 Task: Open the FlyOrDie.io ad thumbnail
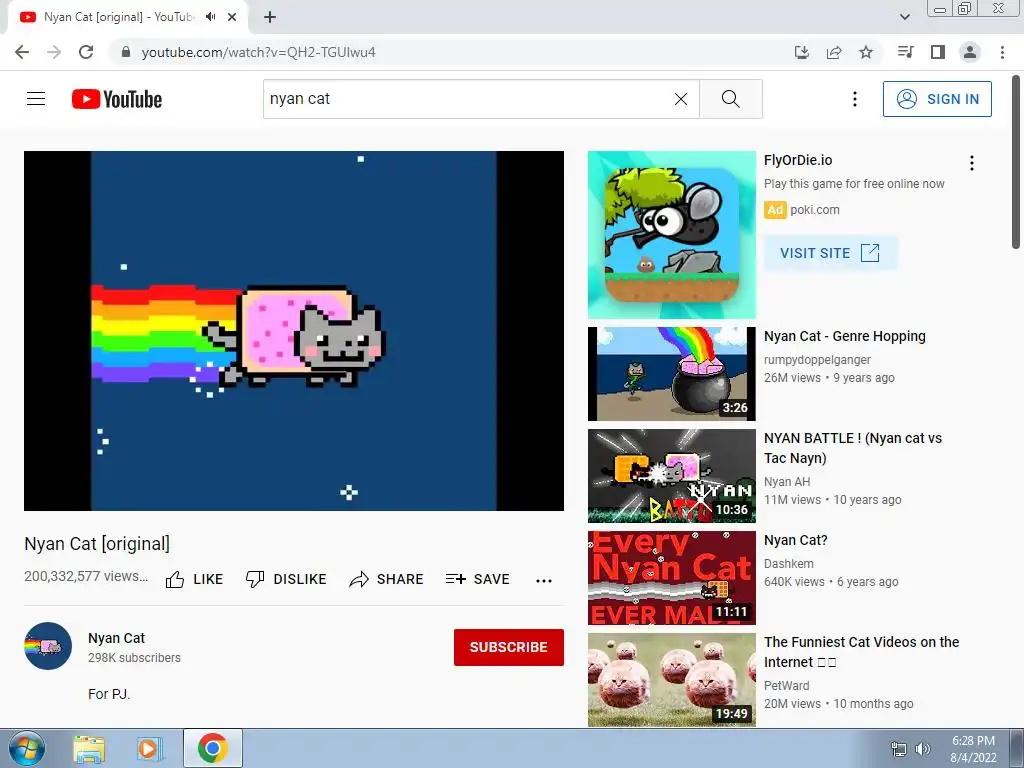tap(671, 234)
